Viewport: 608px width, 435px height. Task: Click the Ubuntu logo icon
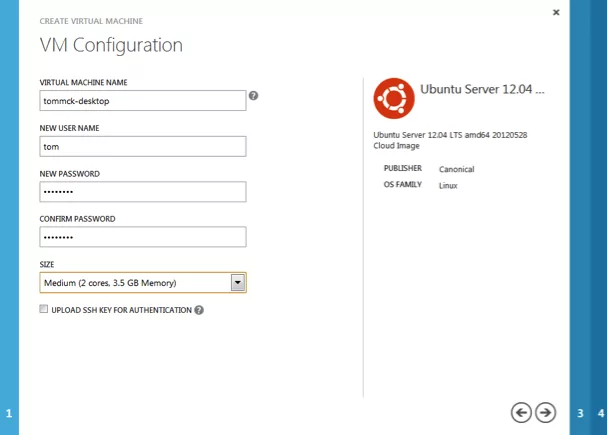point(394,98)
